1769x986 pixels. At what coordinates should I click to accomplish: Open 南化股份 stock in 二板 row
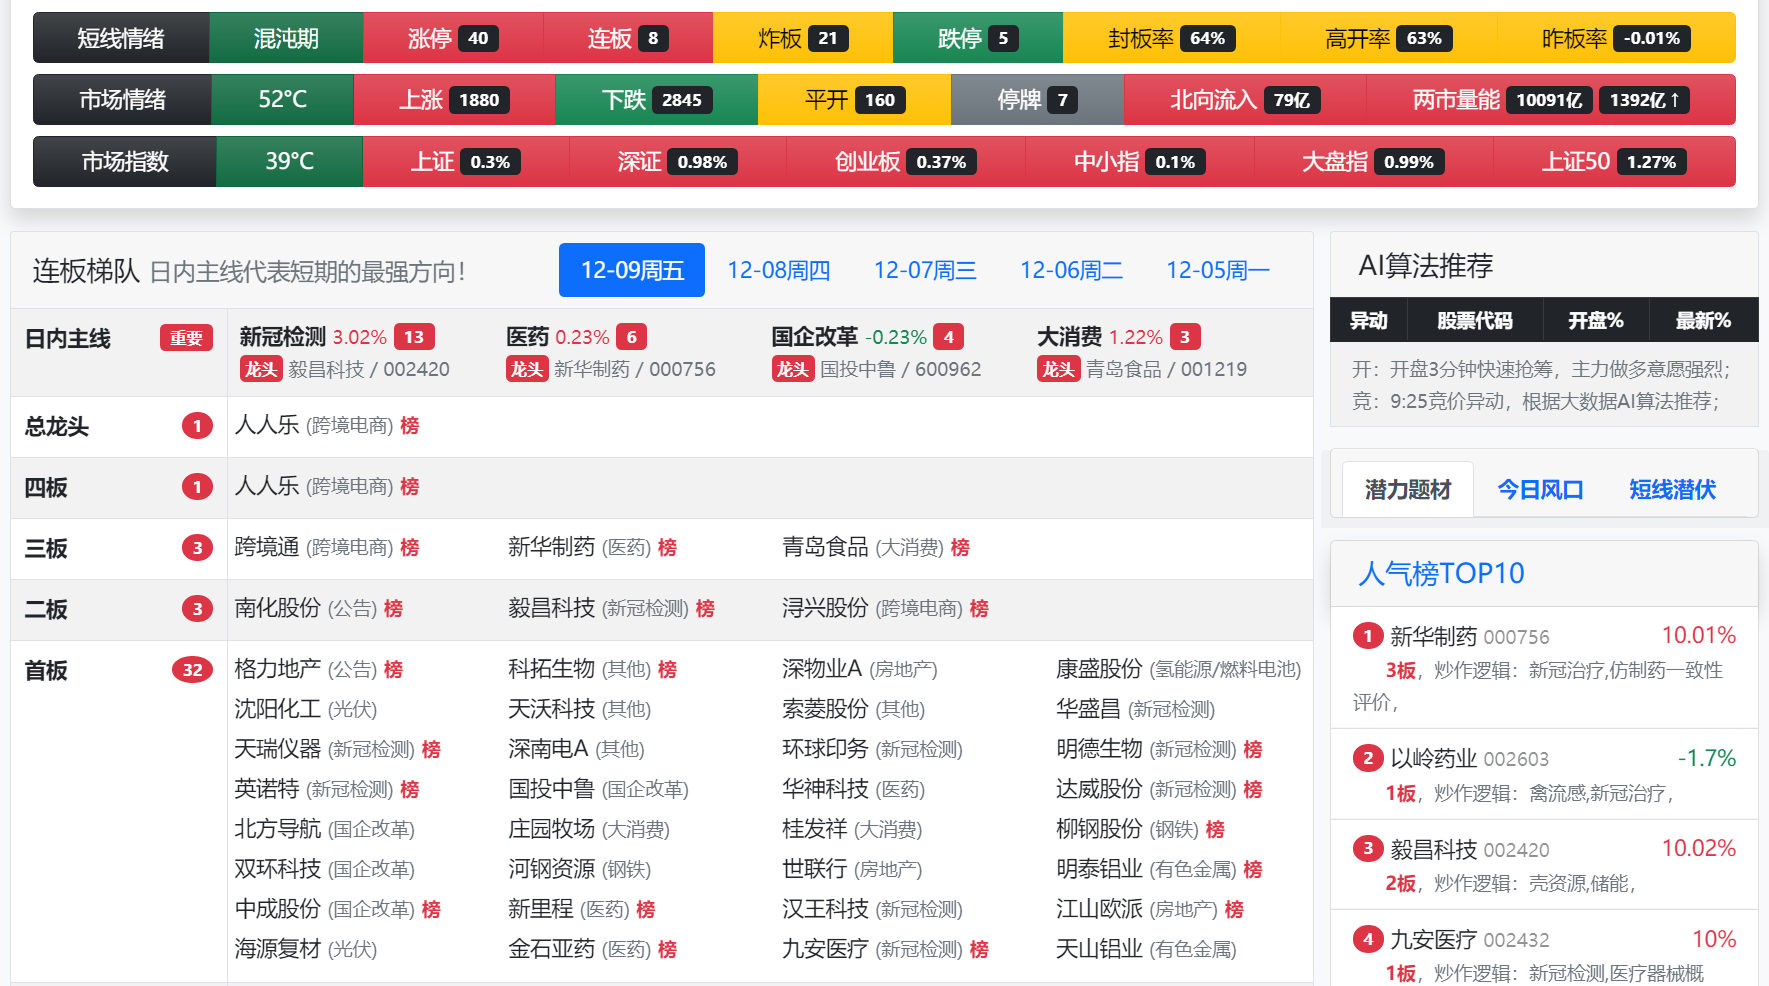coord(278,608)
